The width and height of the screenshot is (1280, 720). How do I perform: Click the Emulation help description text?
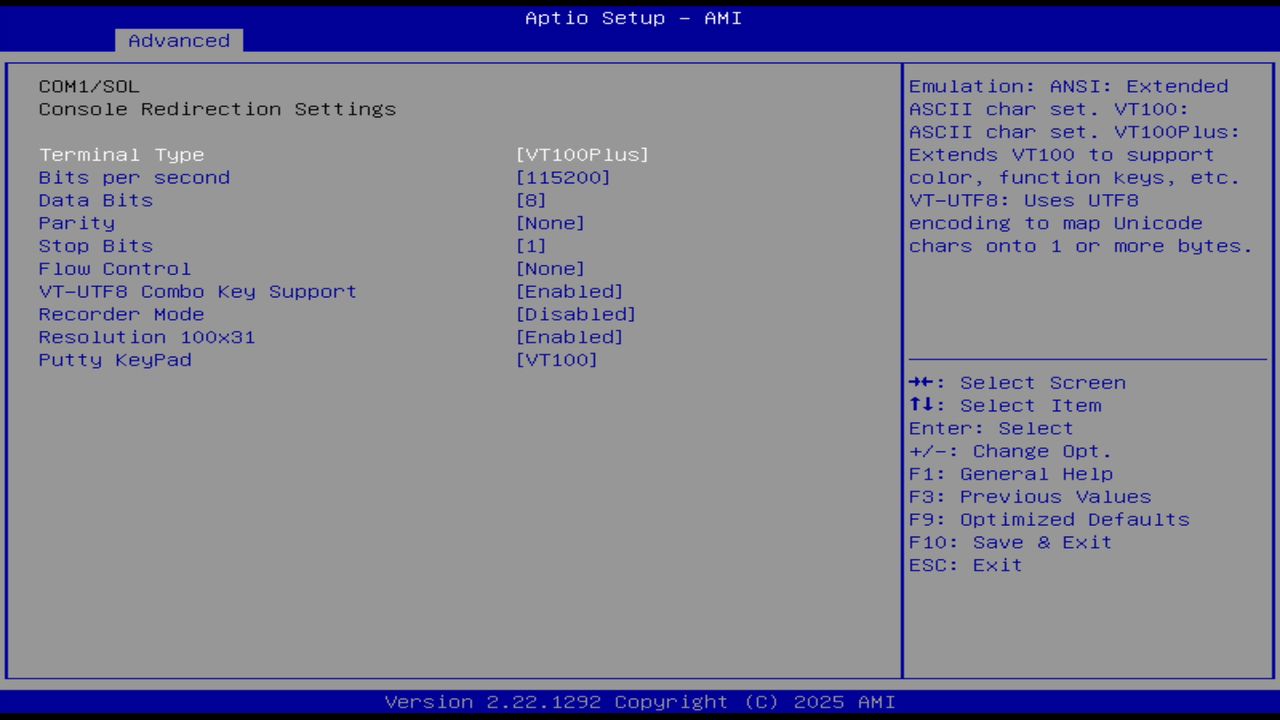tap(1081, 166)
